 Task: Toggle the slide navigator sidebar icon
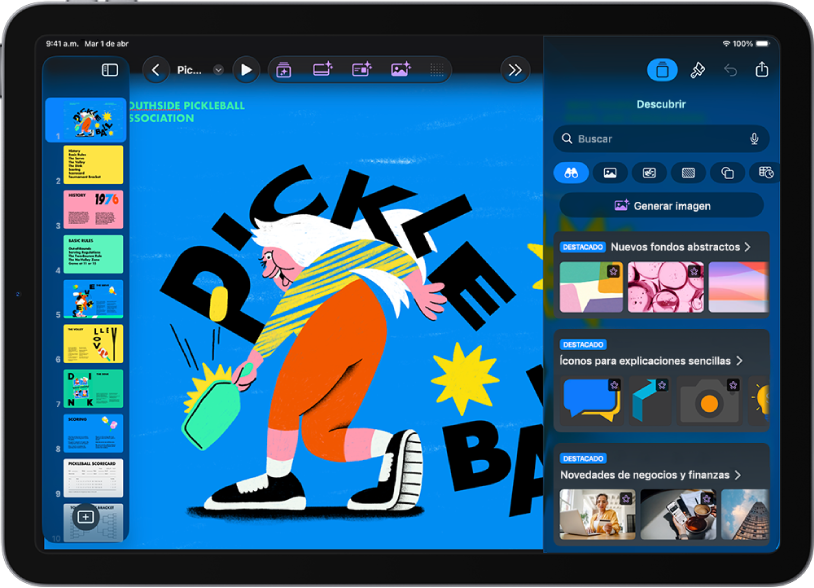(x=110, y=70)
